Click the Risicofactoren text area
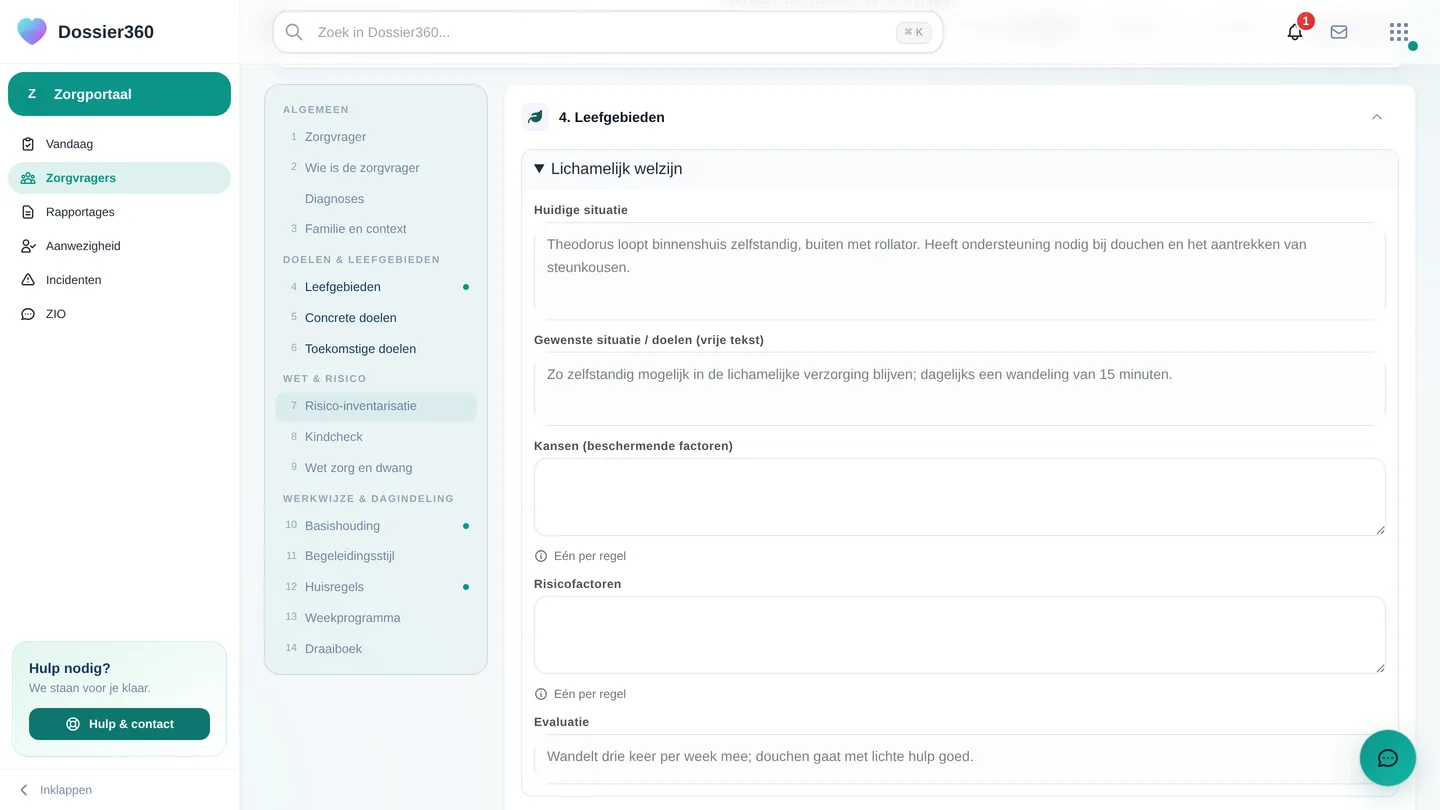The height and width of the screenshot is (810, 1440). click(x=960, y=635)
